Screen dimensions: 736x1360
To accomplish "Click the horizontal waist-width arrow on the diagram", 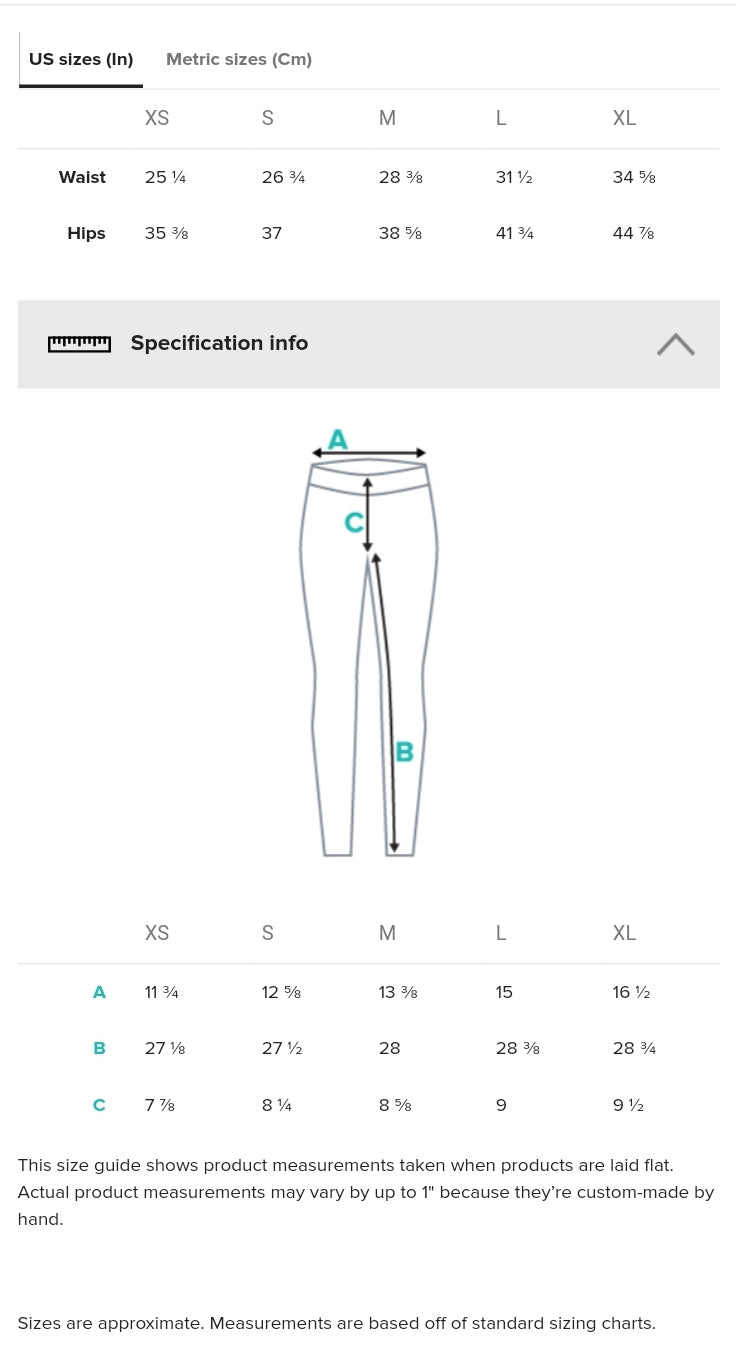I will (x=369, y=453).
